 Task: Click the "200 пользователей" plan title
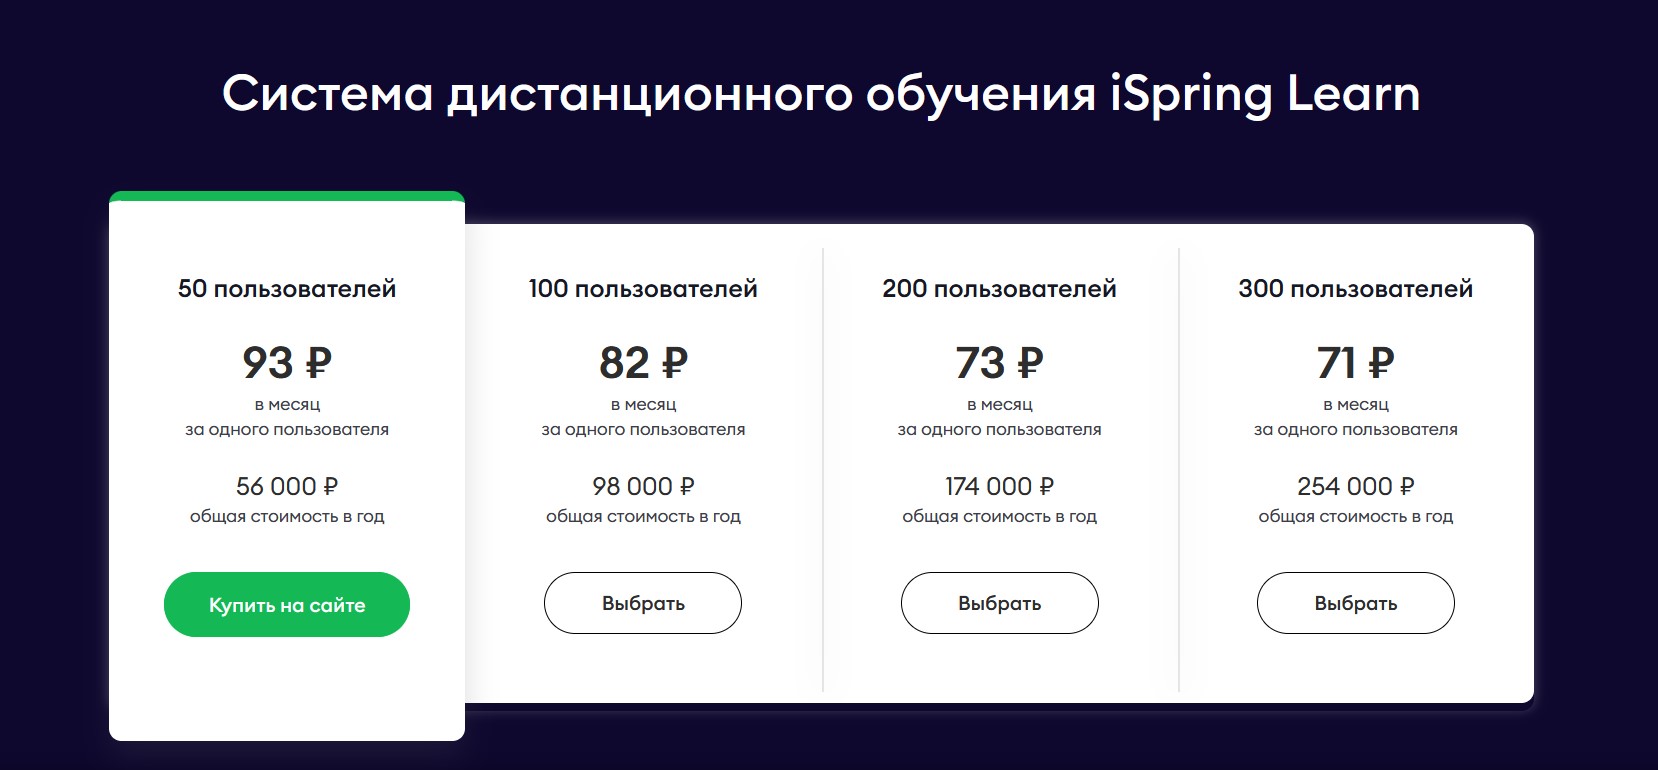[x=999, y=289]
